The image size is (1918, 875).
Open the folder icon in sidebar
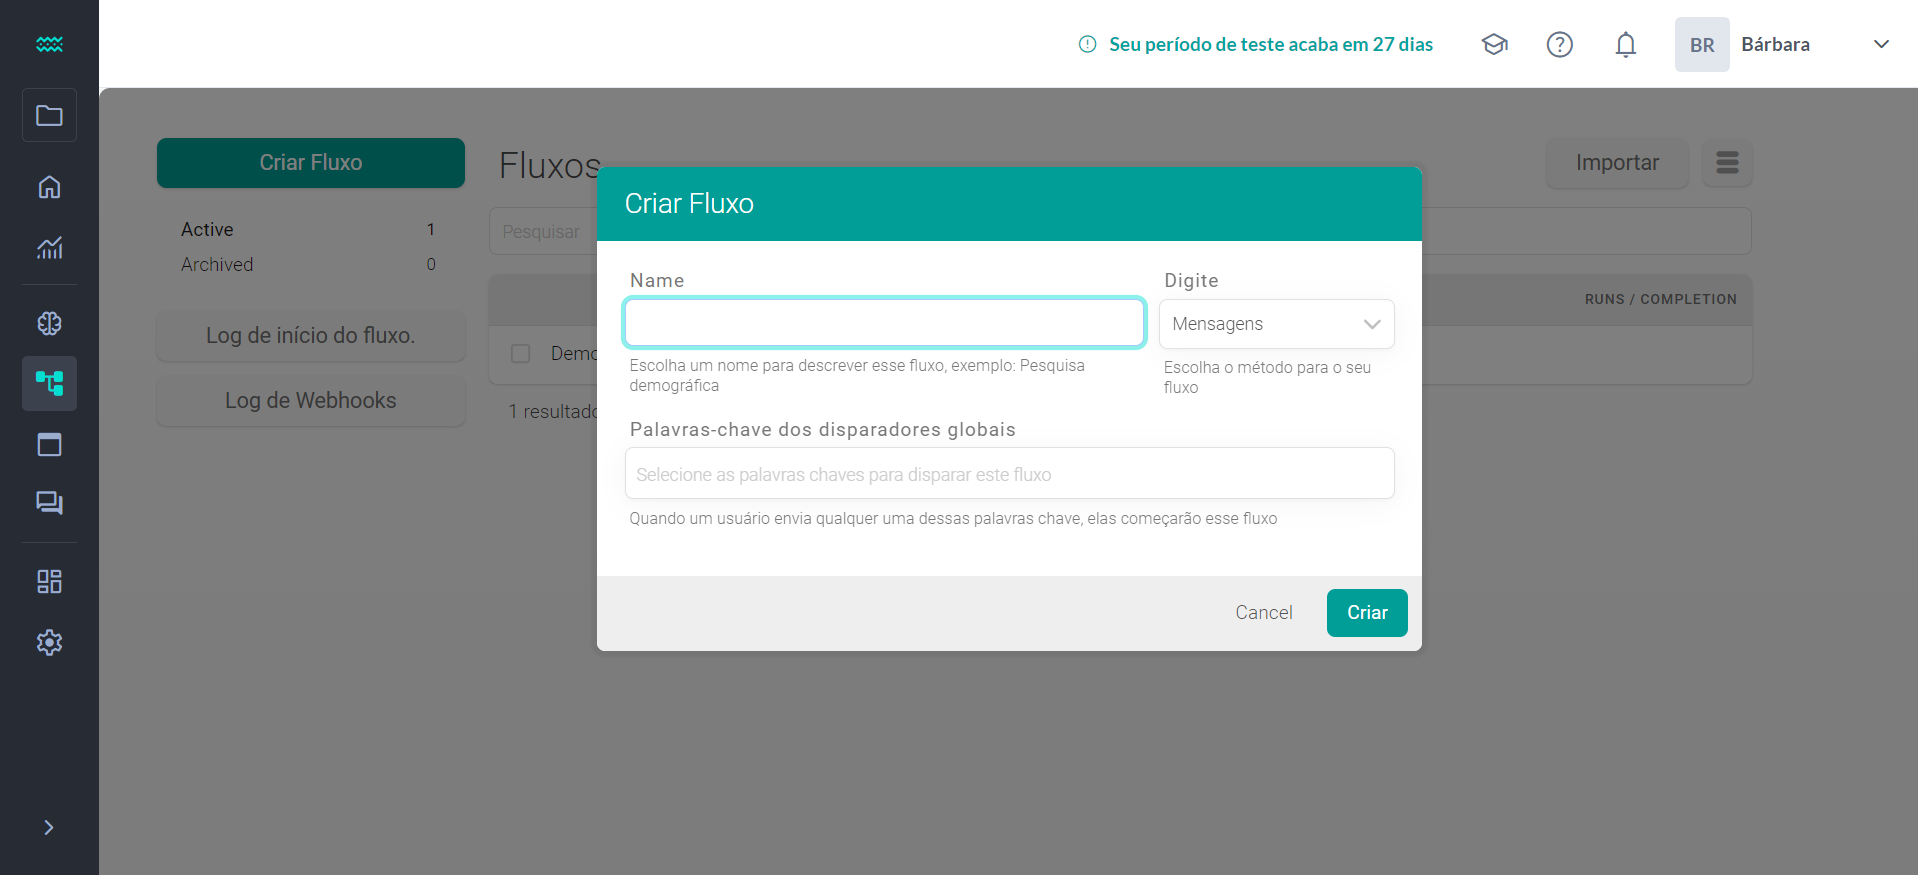[x=49, y=116]
